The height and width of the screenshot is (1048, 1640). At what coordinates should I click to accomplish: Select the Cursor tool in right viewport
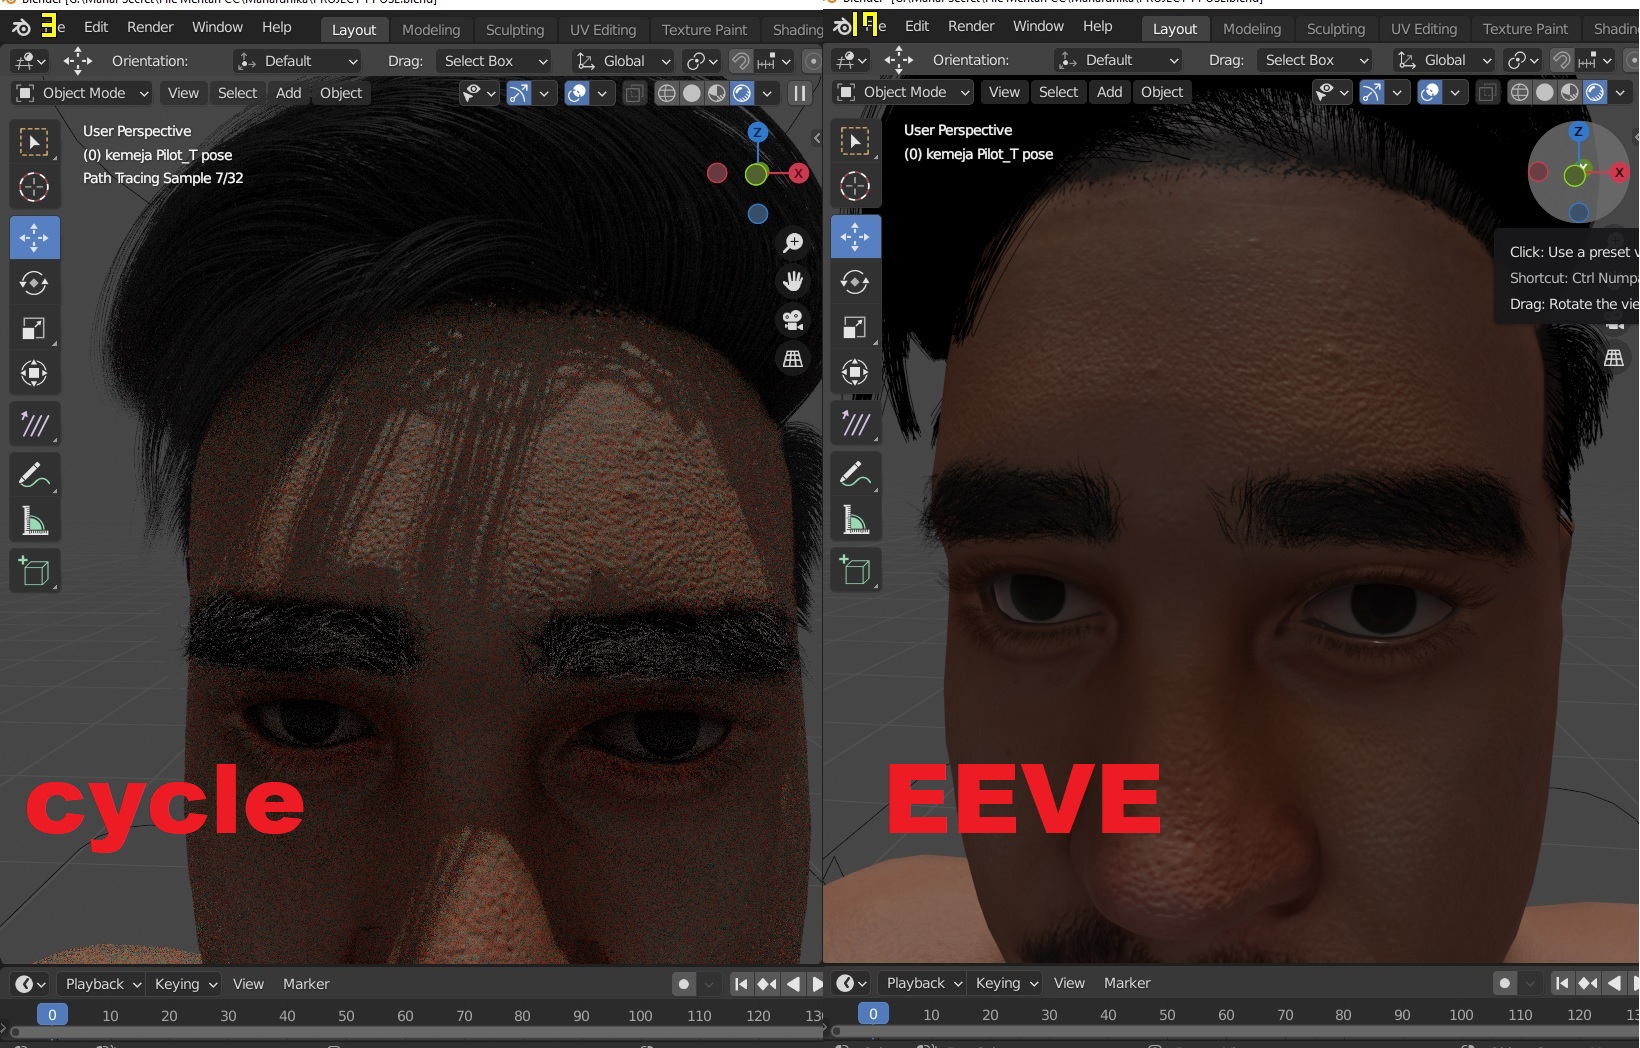tap(855, 186)
